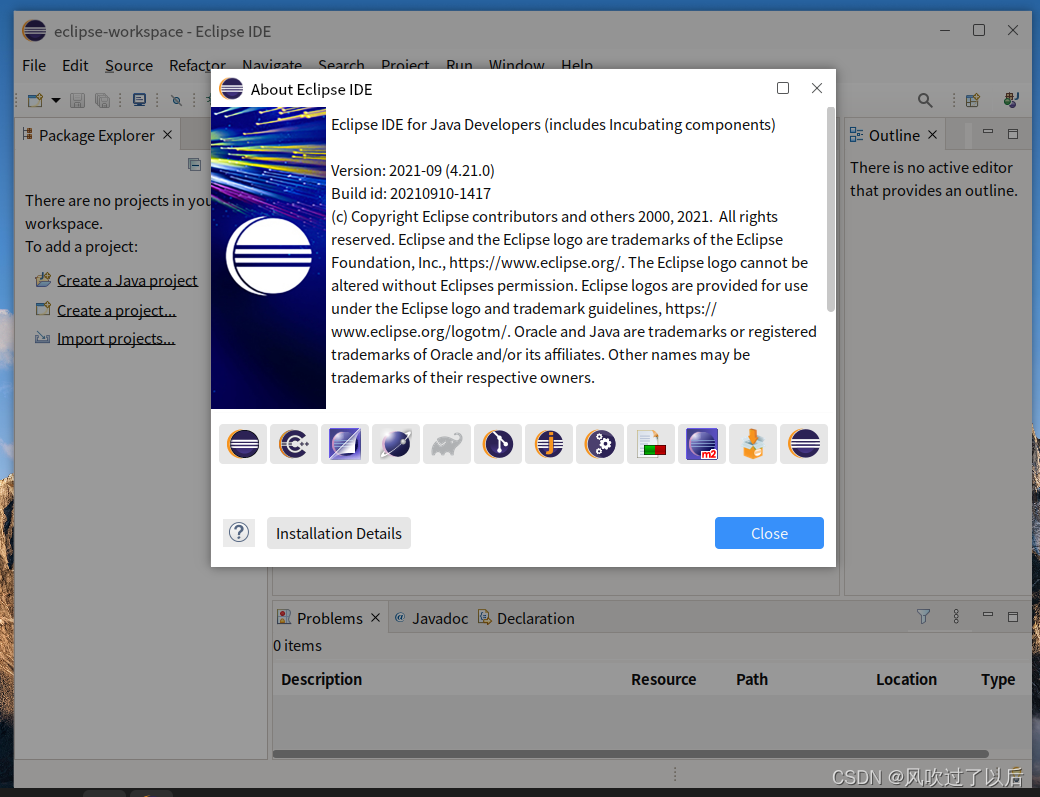The width and height of the screenshot is (1040, 797).
Task: Click the Save All toolbar icon
Action: (102, 100)
